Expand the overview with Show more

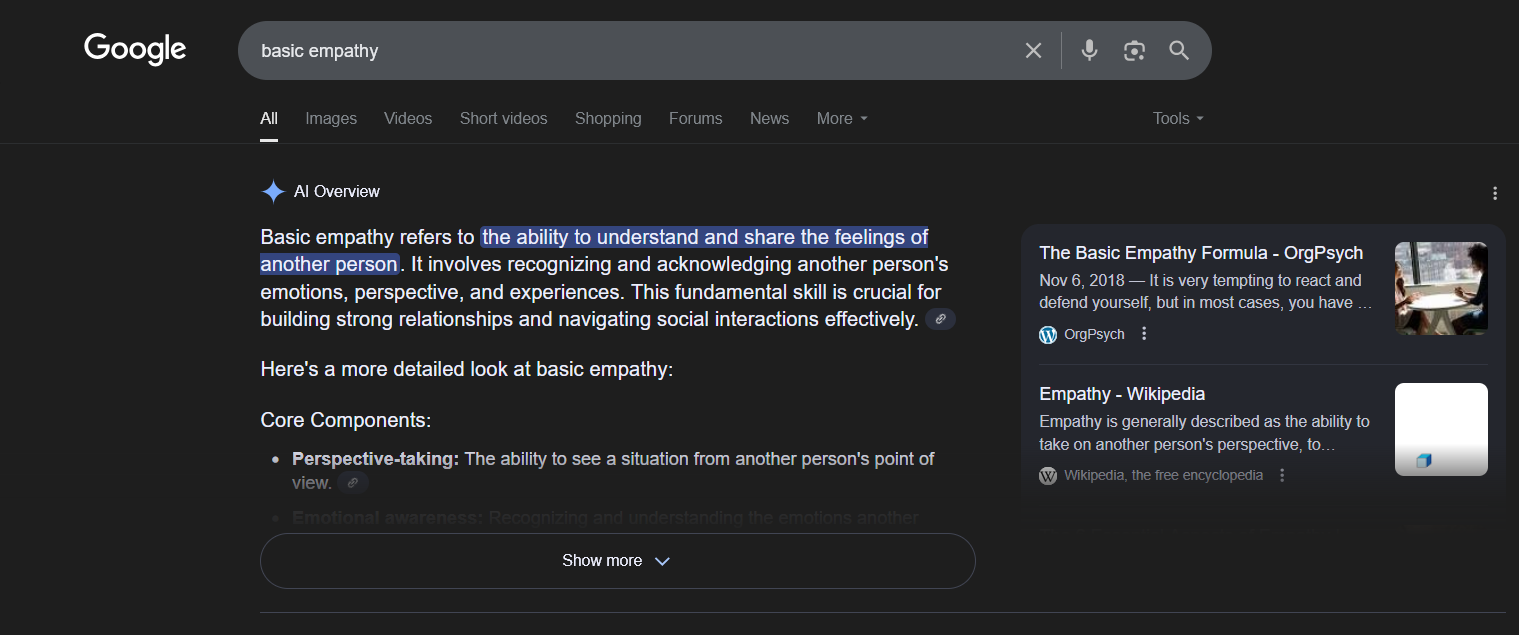point(617,561)
